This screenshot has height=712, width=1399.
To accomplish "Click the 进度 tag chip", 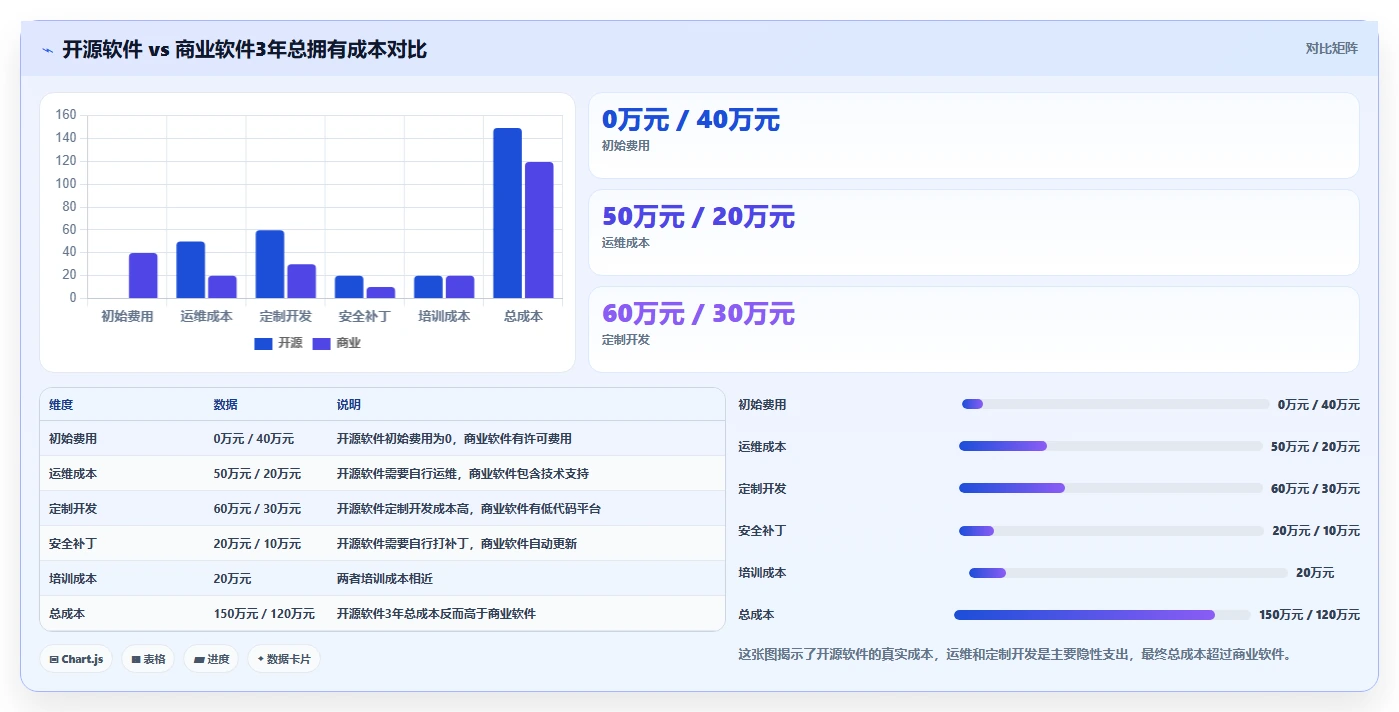I will pos(211,659).
